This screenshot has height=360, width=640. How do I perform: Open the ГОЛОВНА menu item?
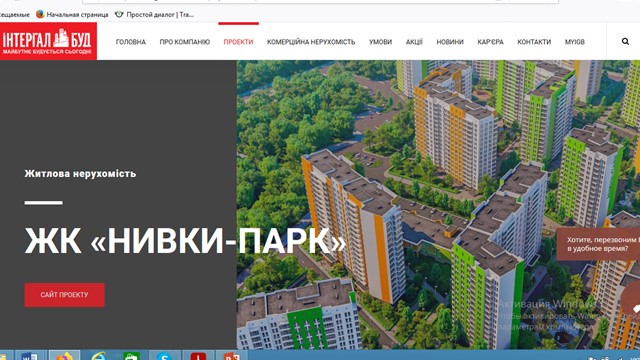tap(131, 42)
